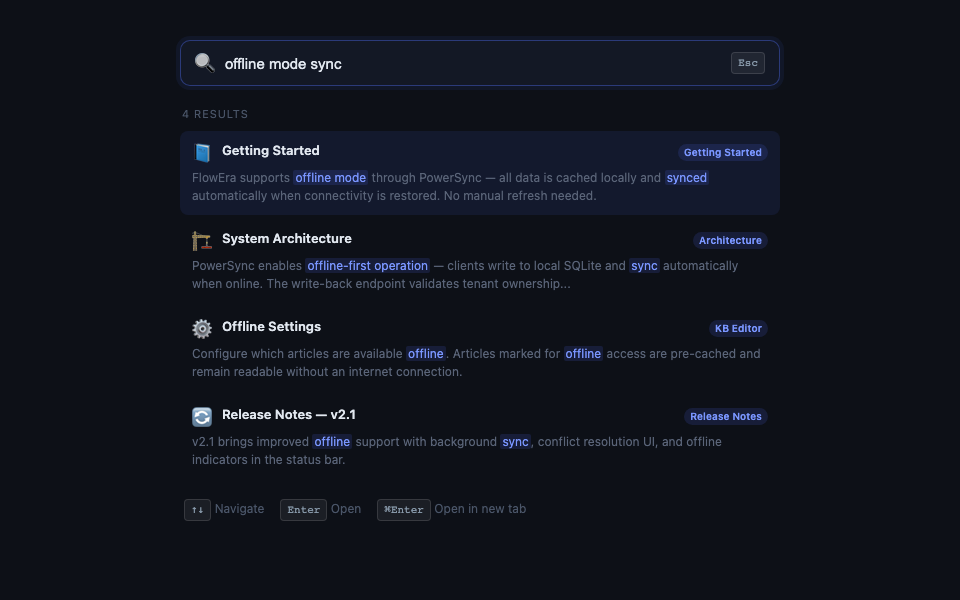The height and width of the screenshot is (600, 960).
Task: Click the Getting Started category tag
Action: click(722, 153)
